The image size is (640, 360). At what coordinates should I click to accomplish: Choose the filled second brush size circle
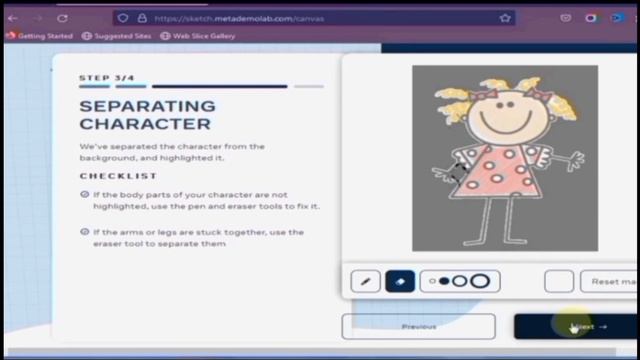tap(444, 281)
